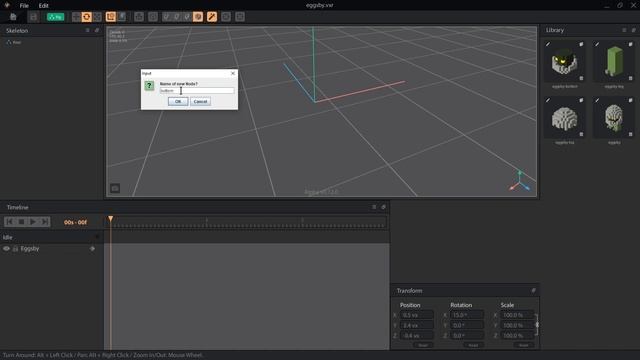The height and width of the screenshot is (360, 640).
Task: Play the animation in Timeline
Action: click(x=33, y=222)
